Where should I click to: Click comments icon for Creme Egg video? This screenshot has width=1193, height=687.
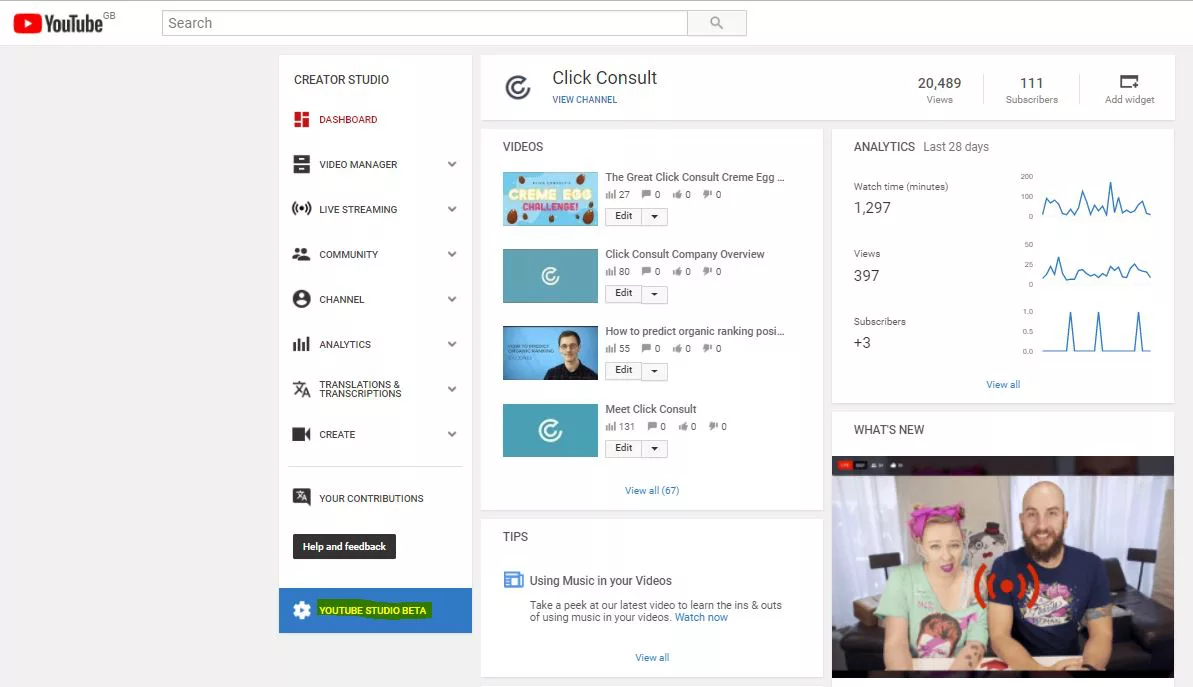point(646,194)
